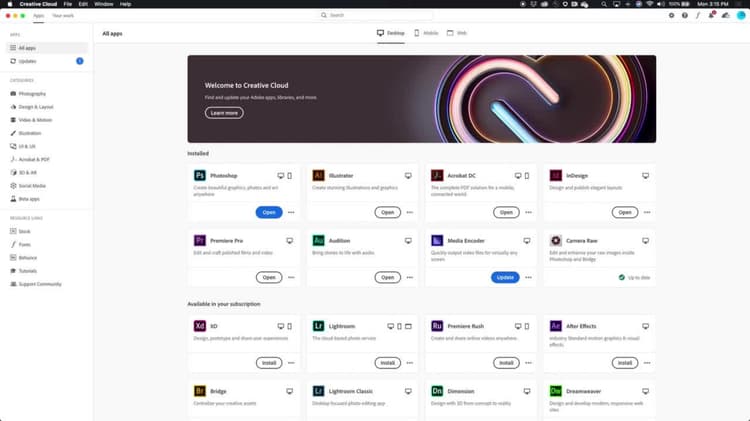Click the Bridge app icon
This screenshot has width=750, height=421.
pos(199,391)
